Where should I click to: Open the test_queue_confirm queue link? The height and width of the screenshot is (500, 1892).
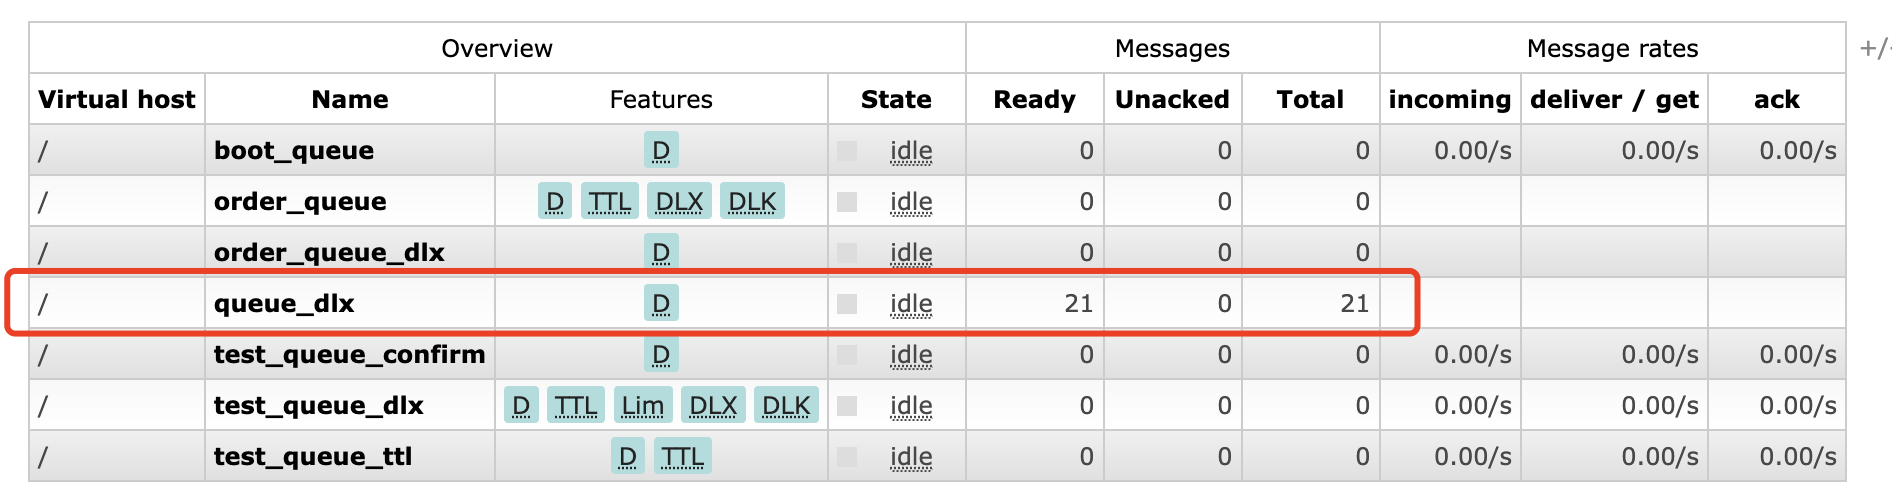point(349,355)
